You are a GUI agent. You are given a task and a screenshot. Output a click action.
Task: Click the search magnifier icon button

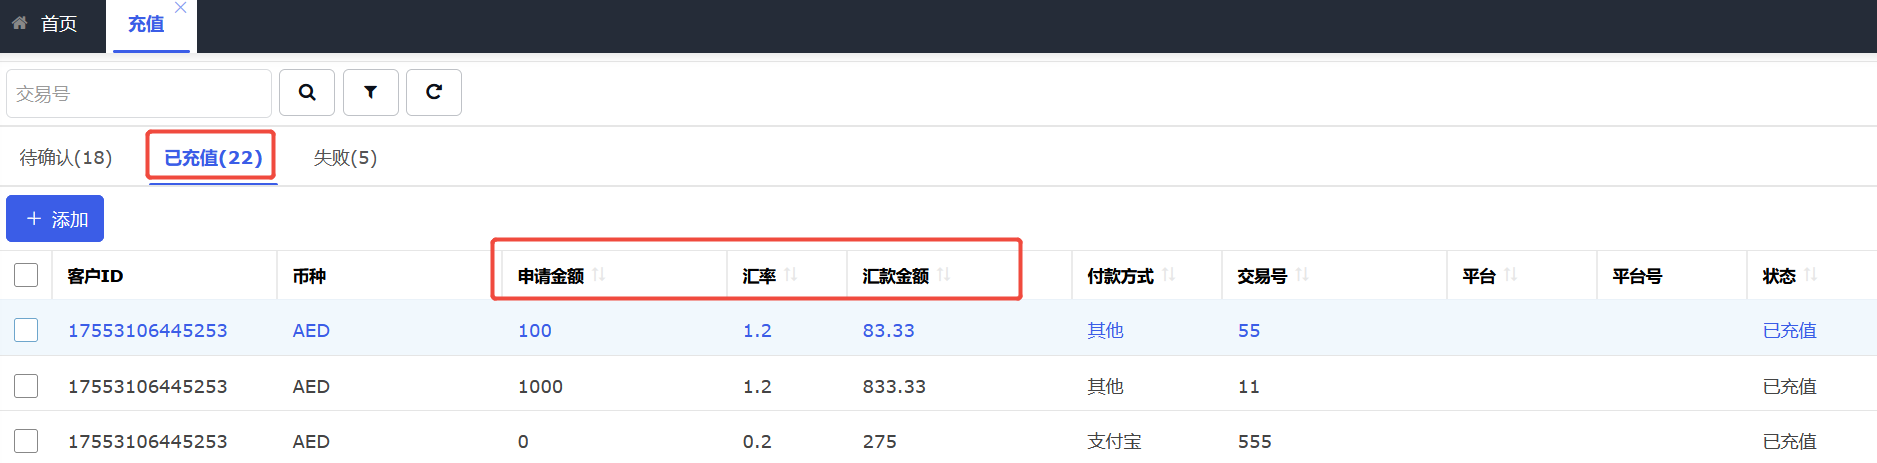tap(307, 92)
